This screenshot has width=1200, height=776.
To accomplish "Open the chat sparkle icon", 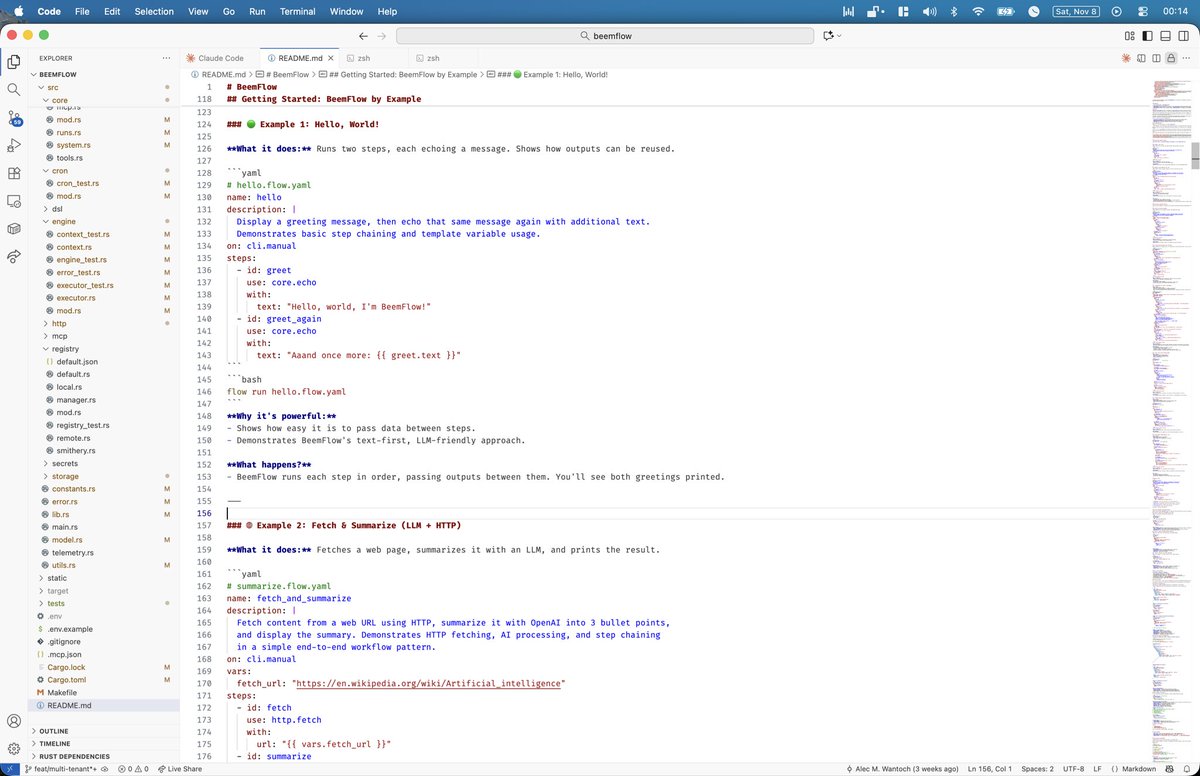I will point(828,36).
